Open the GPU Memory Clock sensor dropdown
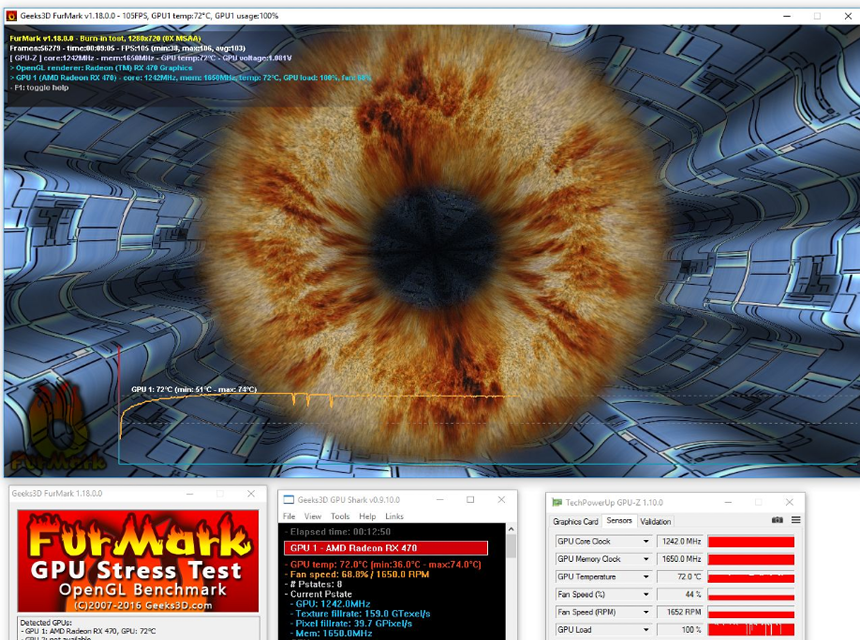860x640 pixels. pos(646,559)
